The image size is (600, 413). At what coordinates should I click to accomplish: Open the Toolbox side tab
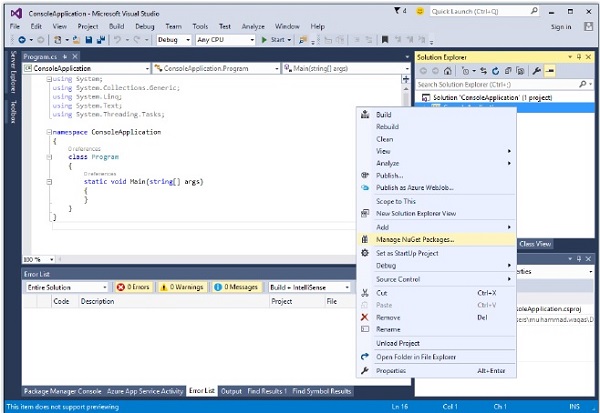[x=13, y=111]
